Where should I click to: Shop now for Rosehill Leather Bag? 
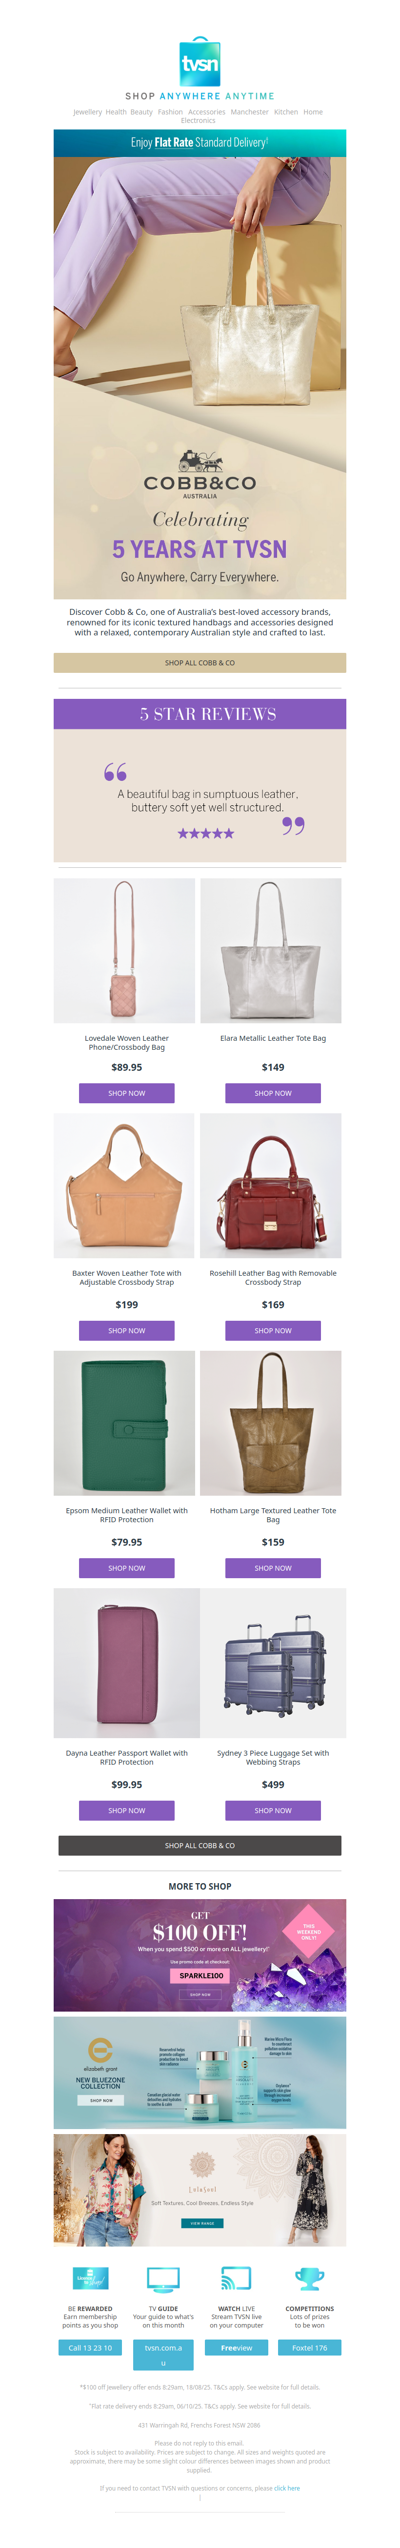(x=273, y=1331)
